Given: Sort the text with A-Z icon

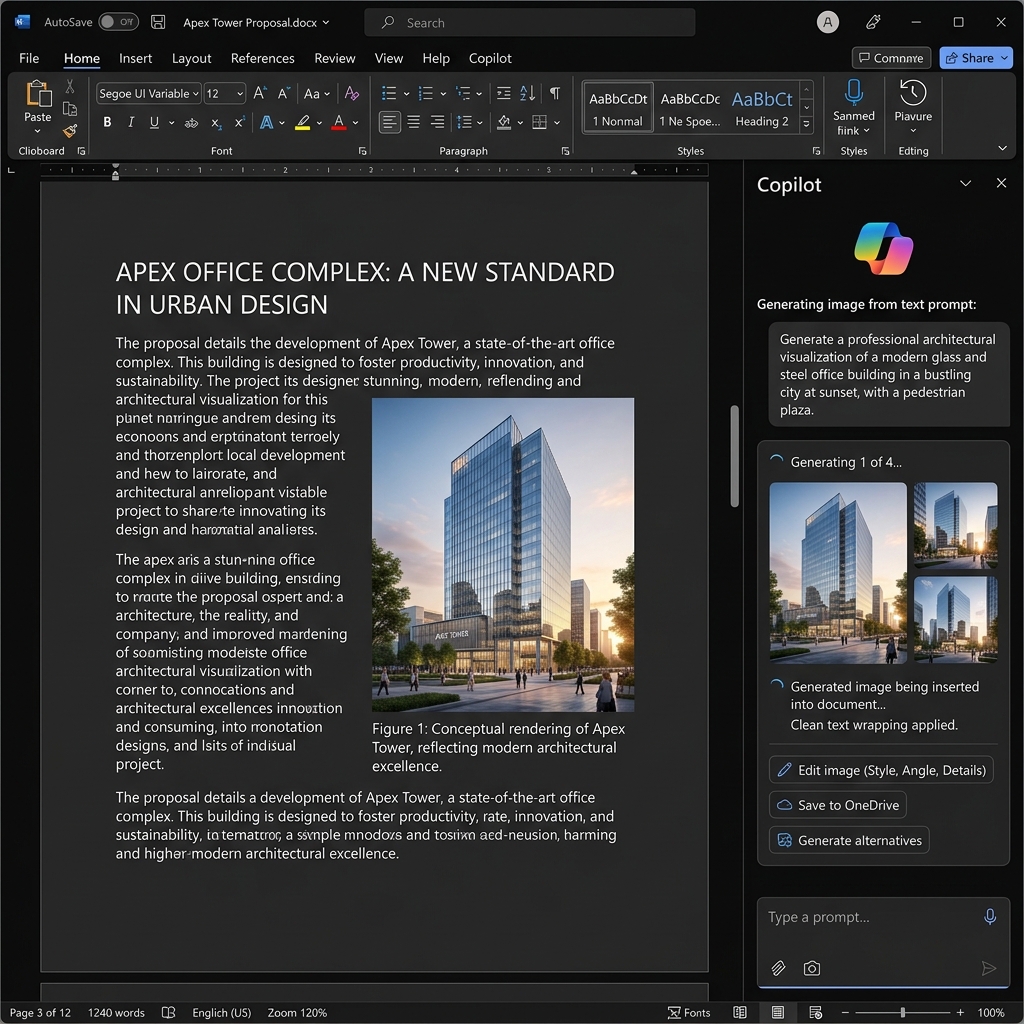Looking at the screenshot, I should (x=525, y=92).
